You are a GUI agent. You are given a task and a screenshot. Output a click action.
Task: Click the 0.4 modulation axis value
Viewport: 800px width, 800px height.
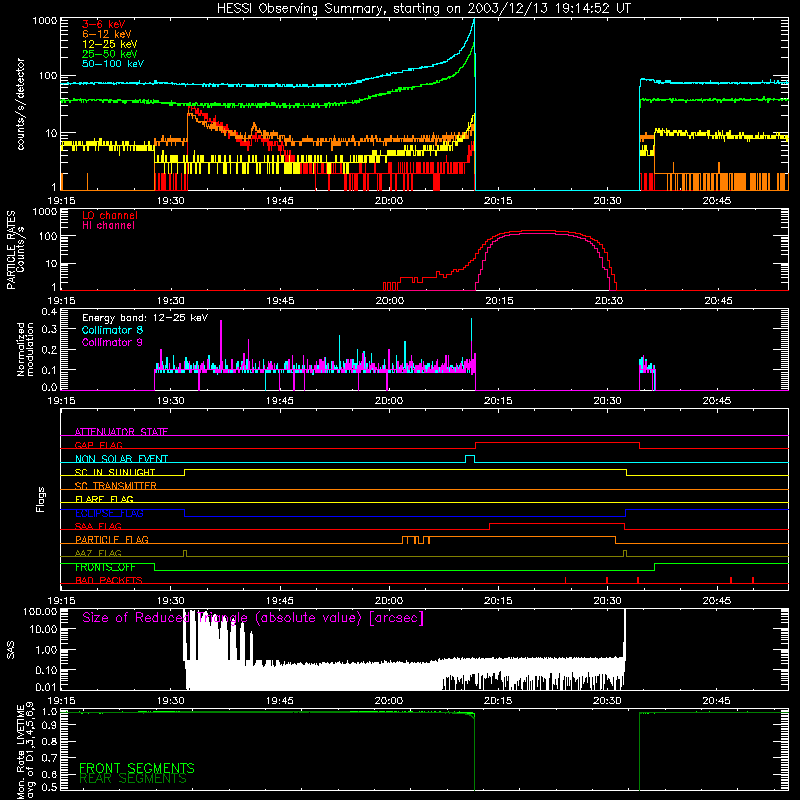tap(49, 312)
